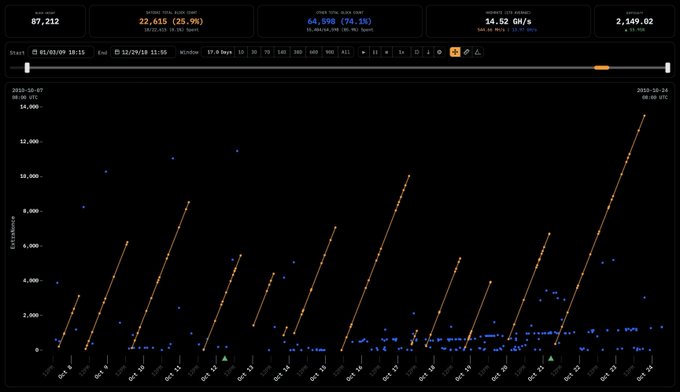Image resolution: width=680 pixels, height=392 pixels.
Task: Open the End date calendar icon
Action: (x=117, y=52)
